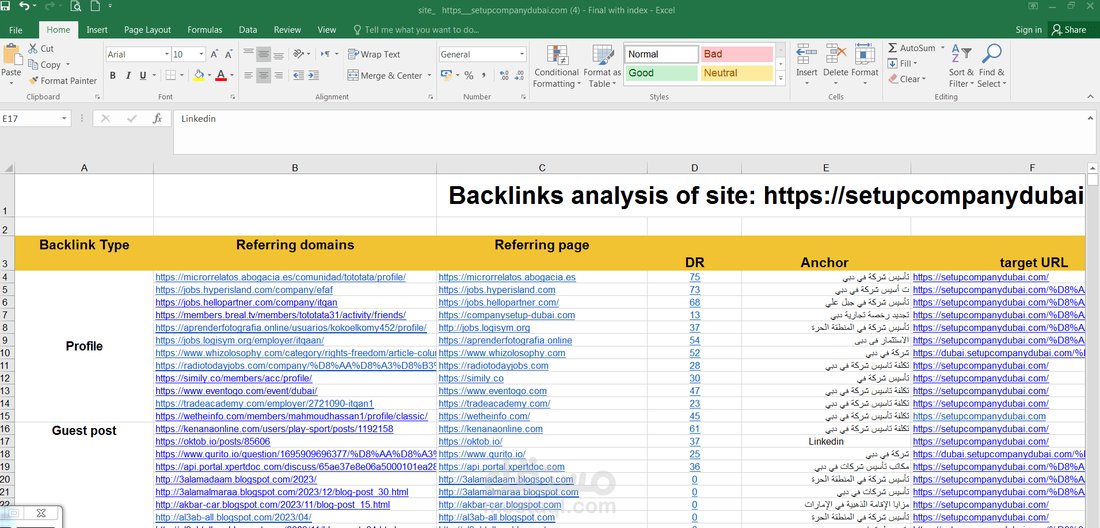Open Name Box dropdown for E17
Screen dimensions: 1100x528
65,119
